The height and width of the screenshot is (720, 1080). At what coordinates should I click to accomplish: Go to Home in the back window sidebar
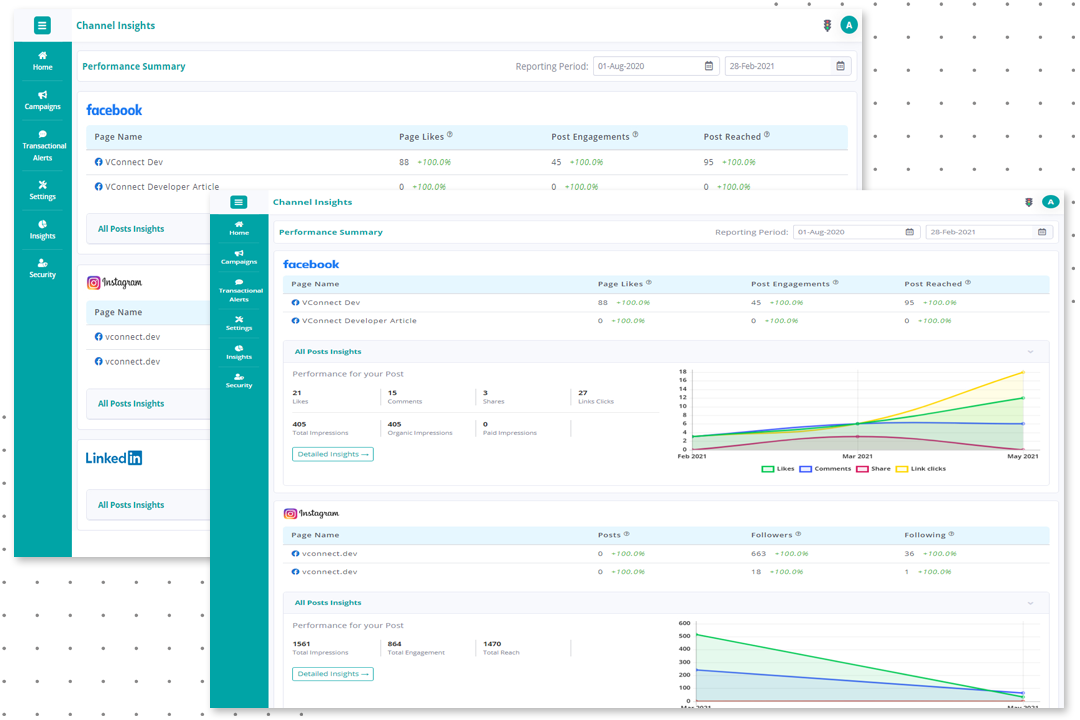point(42,60)
